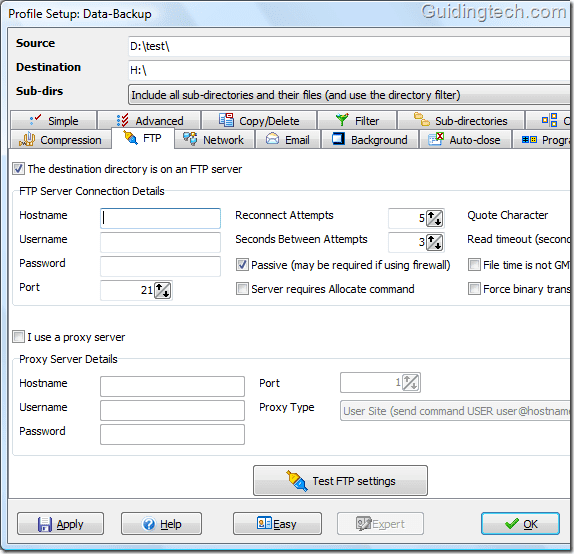Image resolution: width=574 pixels, height=554 pixels.
Task: Adjust FTP Port spinner arrows
Action: click(x=163, y=290)
